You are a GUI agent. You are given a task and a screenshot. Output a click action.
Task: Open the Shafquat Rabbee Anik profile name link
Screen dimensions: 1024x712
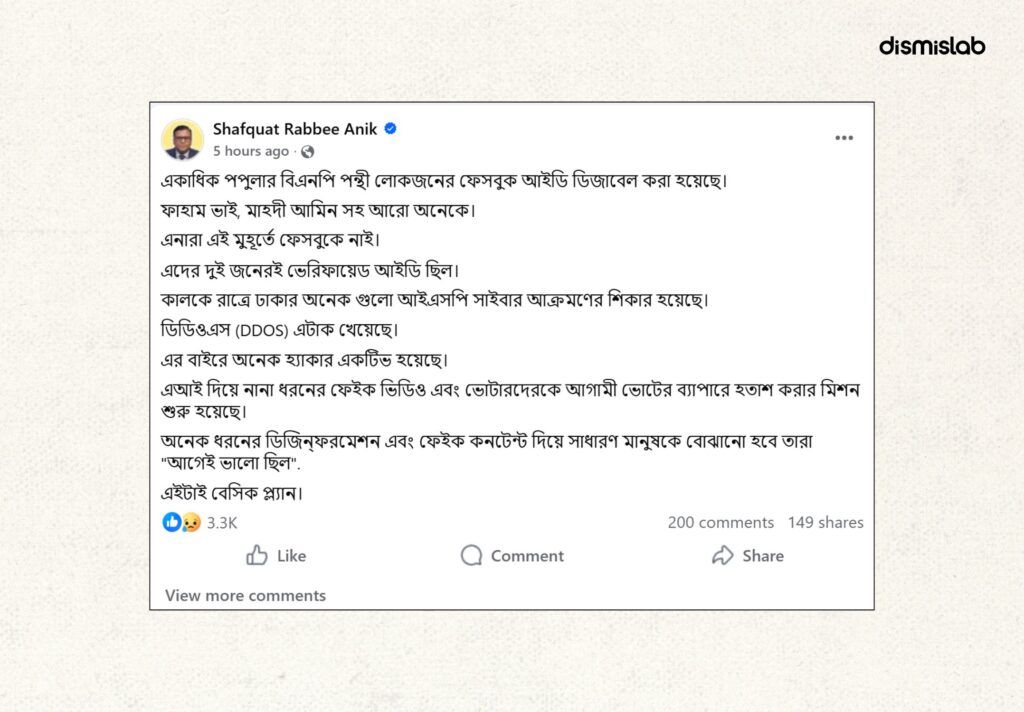[x=295, y=129]
